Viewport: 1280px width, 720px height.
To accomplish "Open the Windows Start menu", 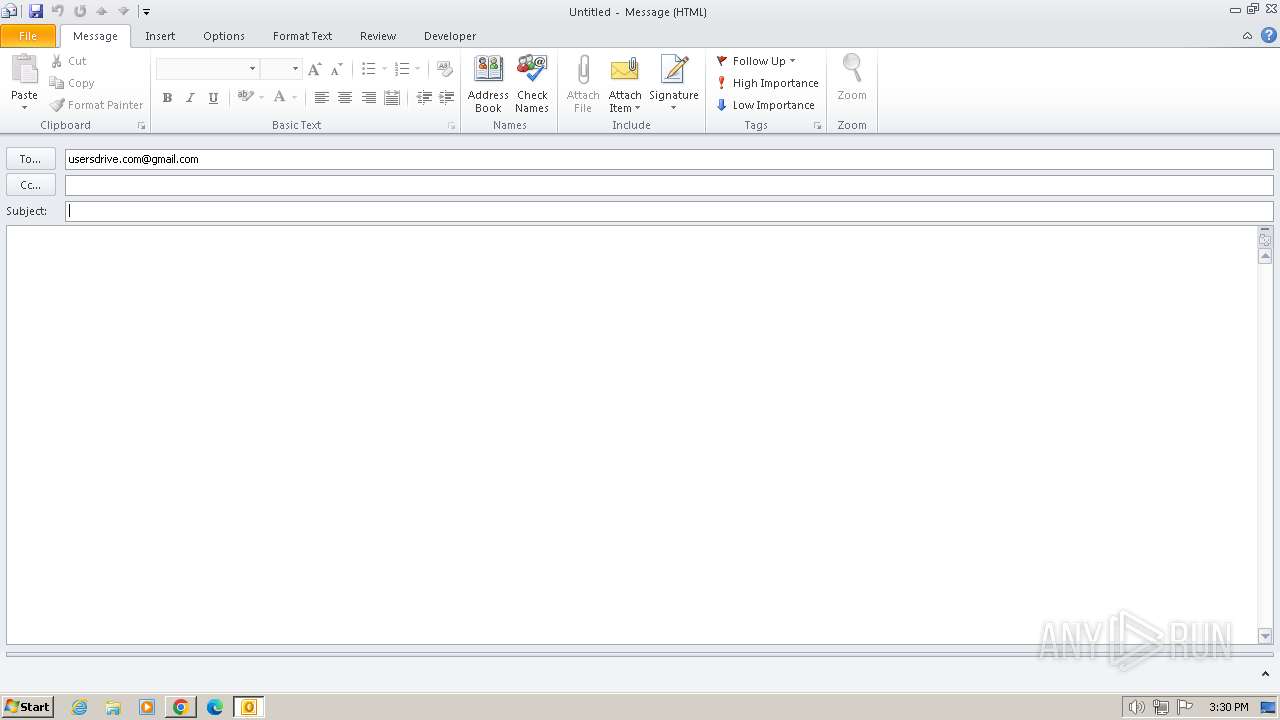I will pyautogui.click(x=27, y=707).
